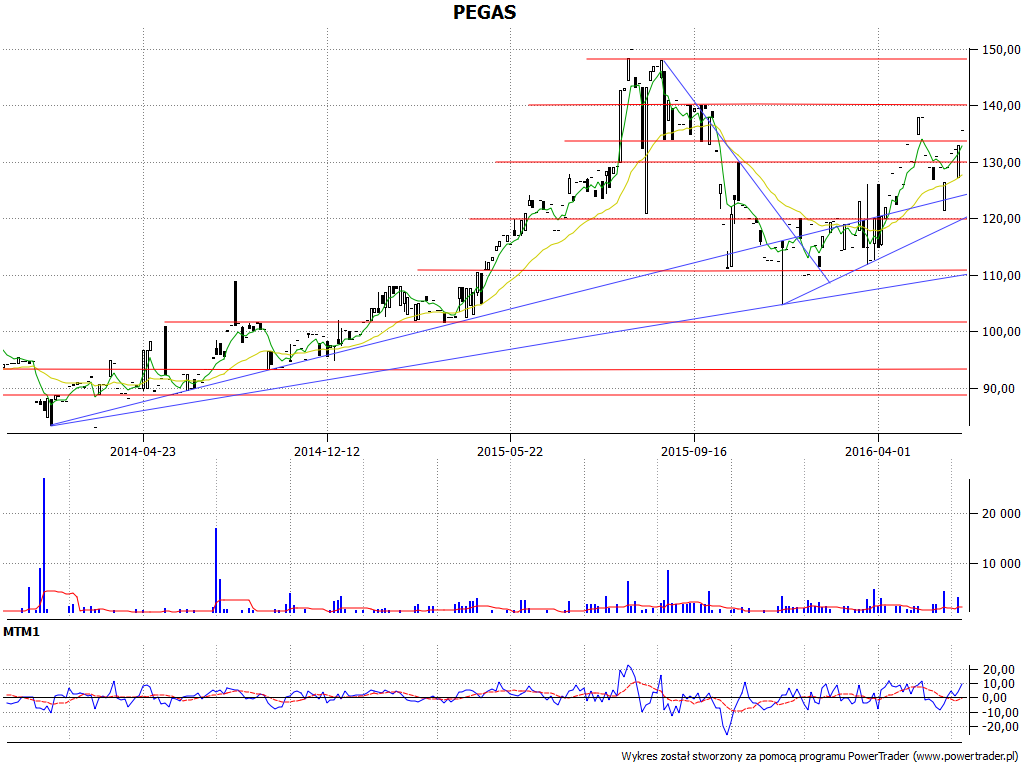Click the 20 000 volume axis label
This screenshot has height=768, width=1024.
click(x=1001, y=514)
